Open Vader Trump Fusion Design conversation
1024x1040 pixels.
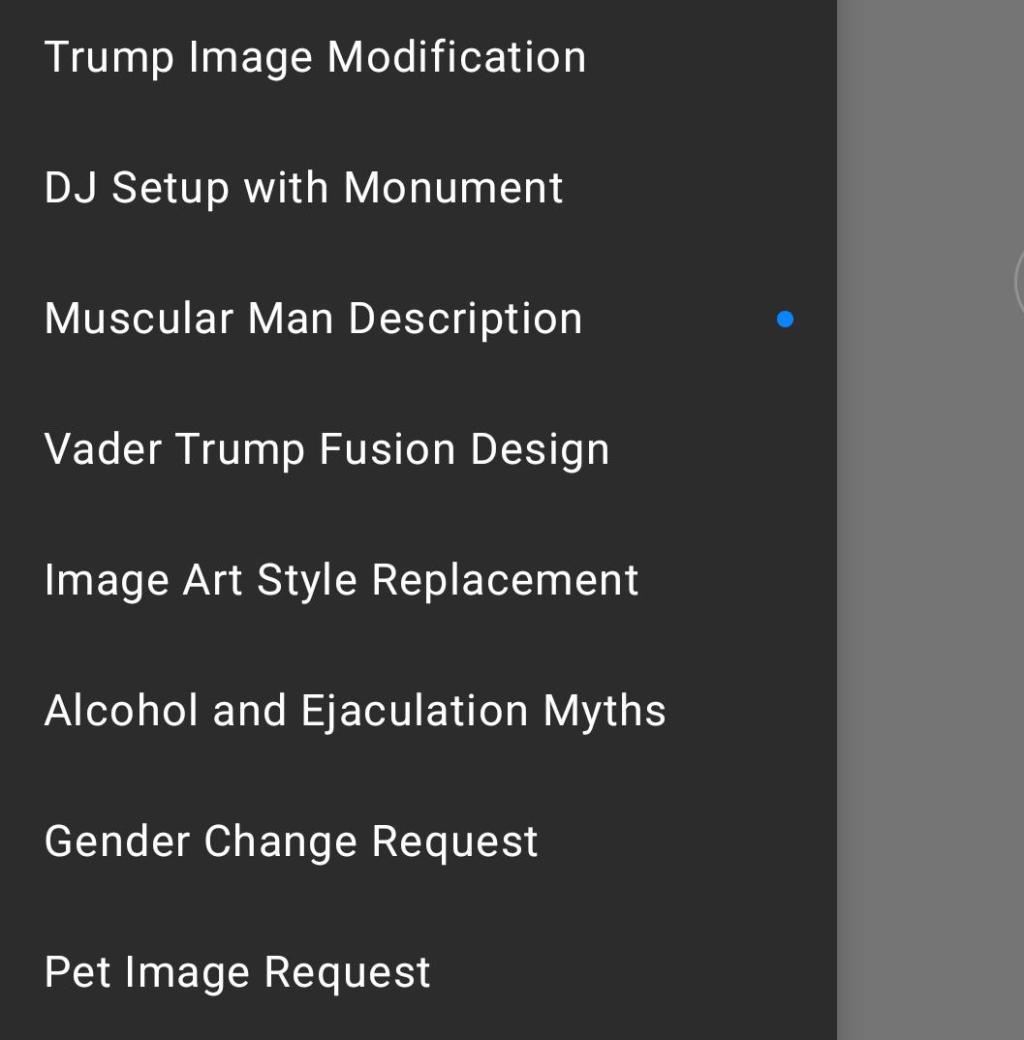(x=418, y=449)
